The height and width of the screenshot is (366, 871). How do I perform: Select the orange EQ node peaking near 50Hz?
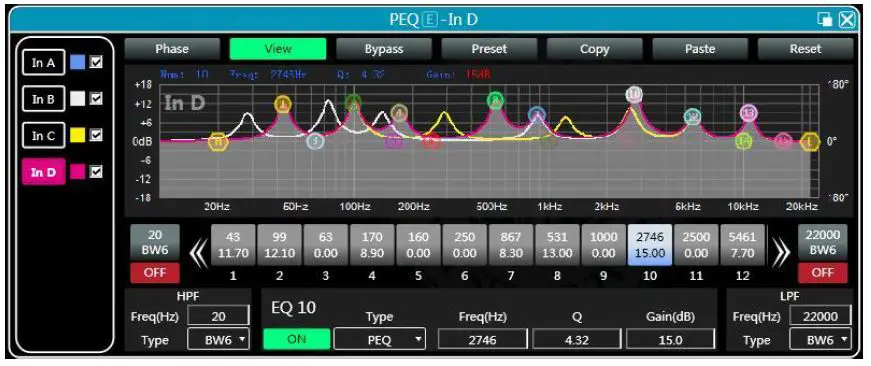[x=283, y=103]
